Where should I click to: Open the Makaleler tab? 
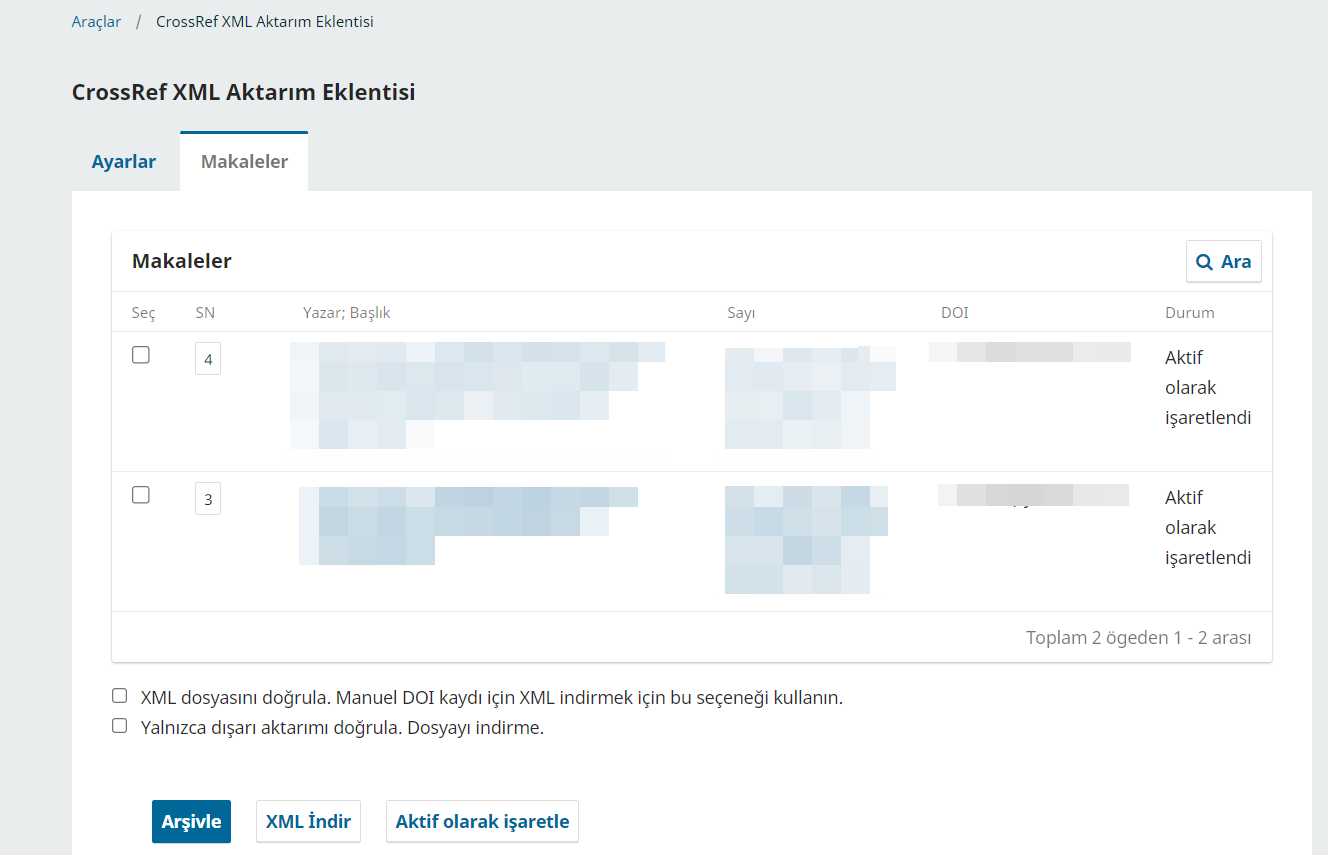click(244, 162)
